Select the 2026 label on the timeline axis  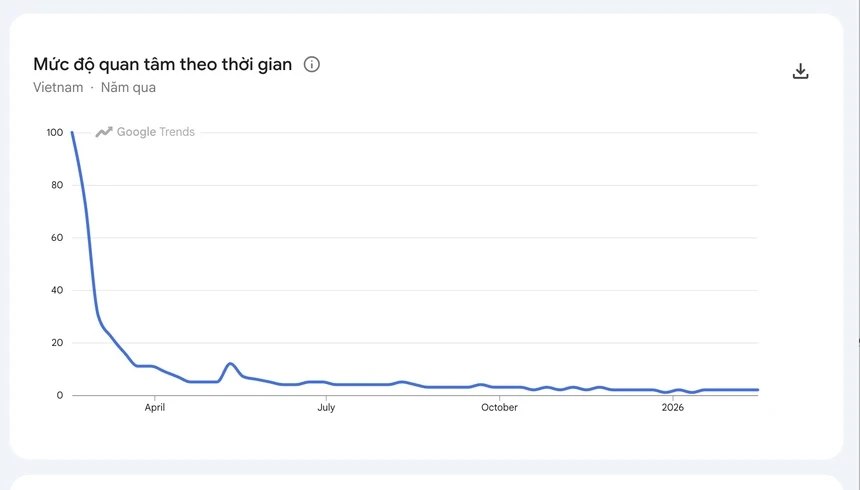[x=672, y=407]
